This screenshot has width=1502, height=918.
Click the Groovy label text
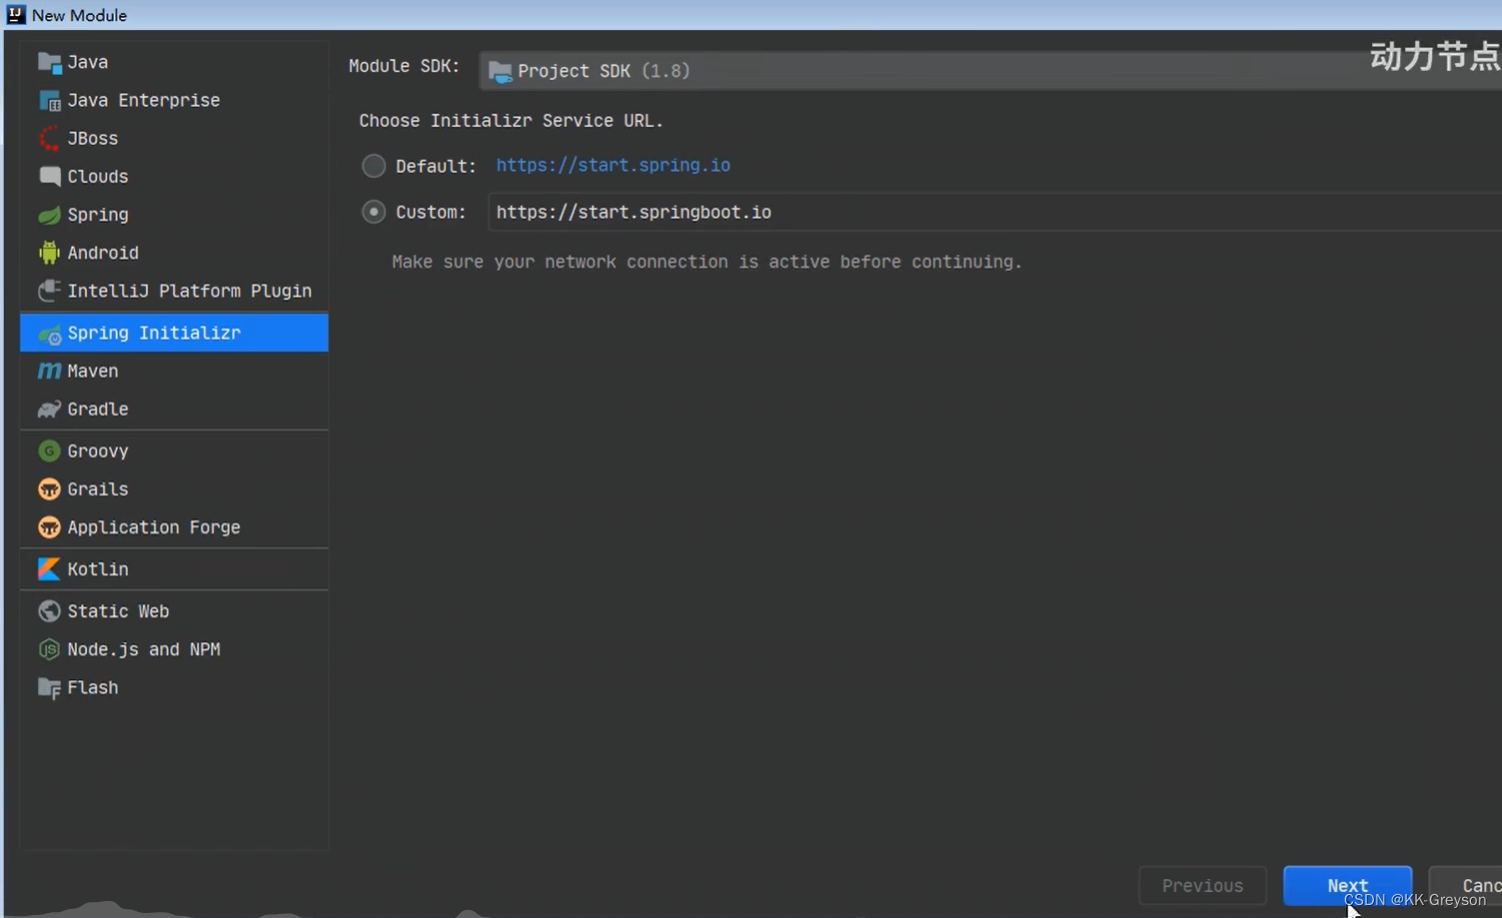(98, 451)
